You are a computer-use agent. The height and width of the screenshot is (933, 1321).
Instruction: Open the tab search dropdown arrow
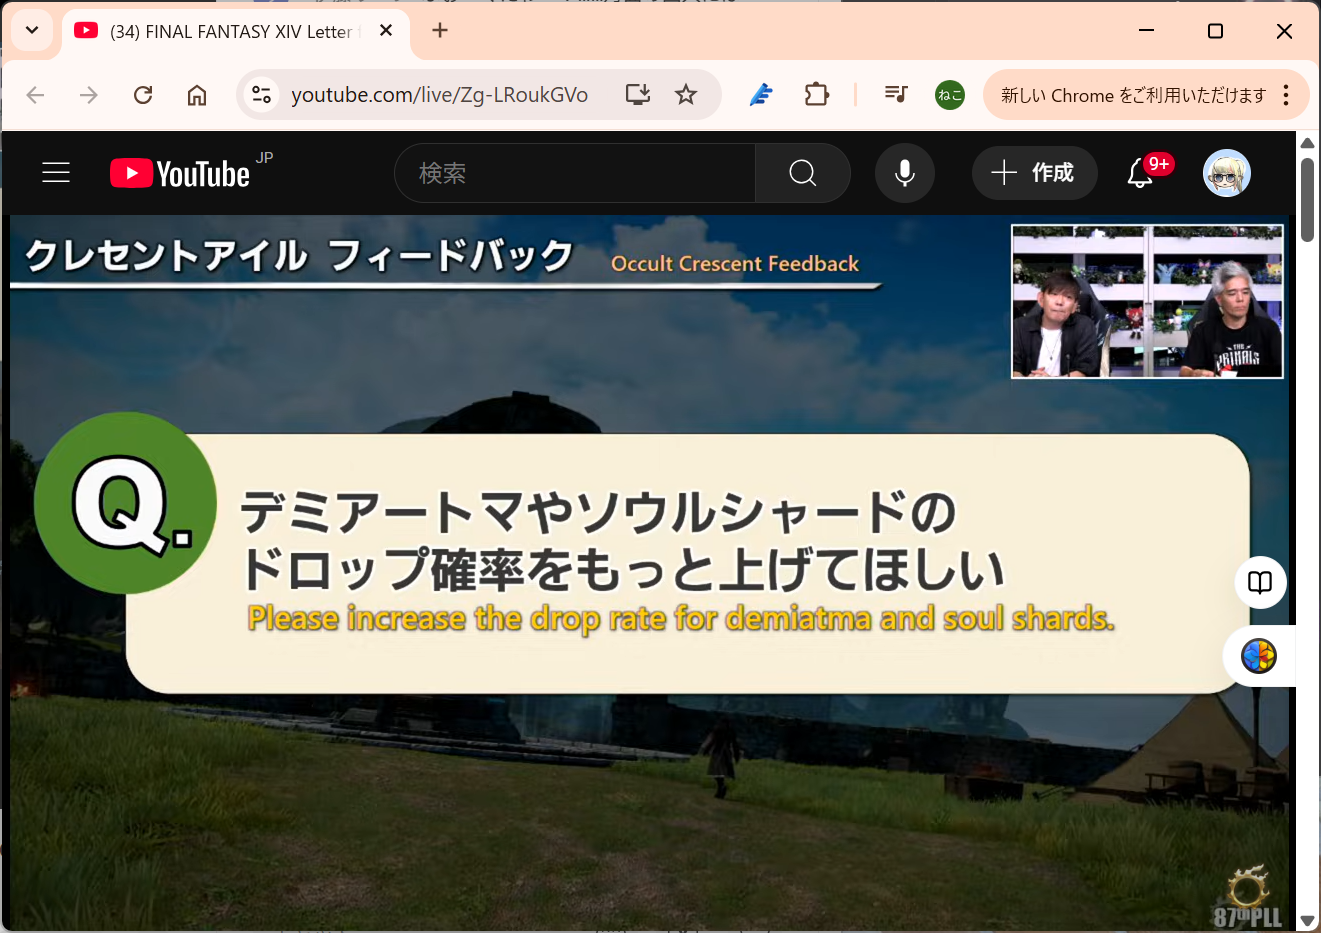32,31
